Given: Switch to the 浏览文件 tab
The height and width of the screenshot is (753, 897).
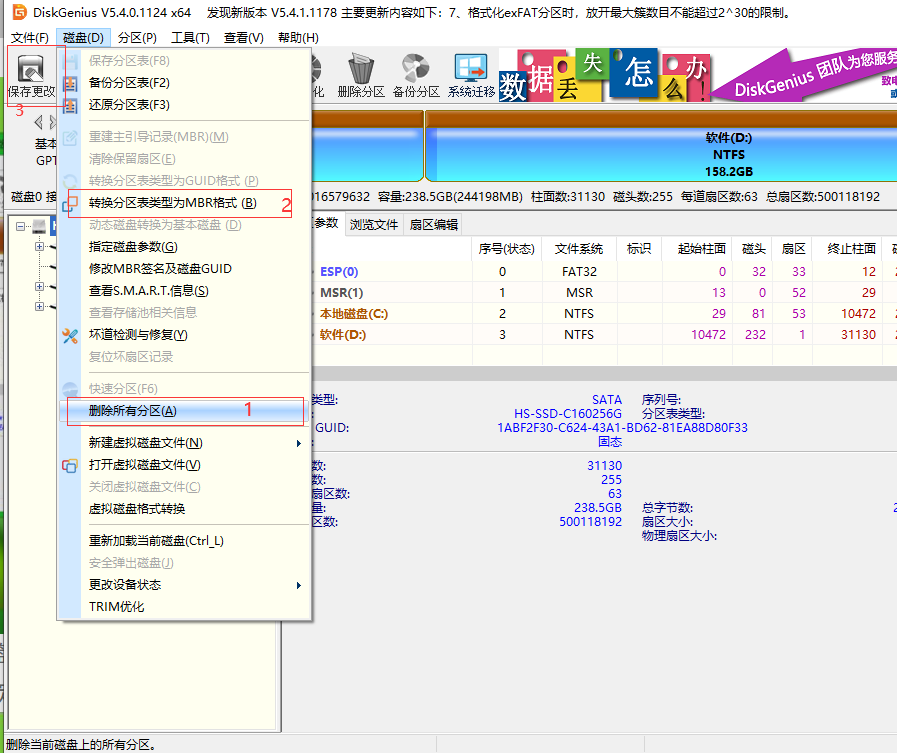Looking at the screenshot, I should [x=374, y=225].
